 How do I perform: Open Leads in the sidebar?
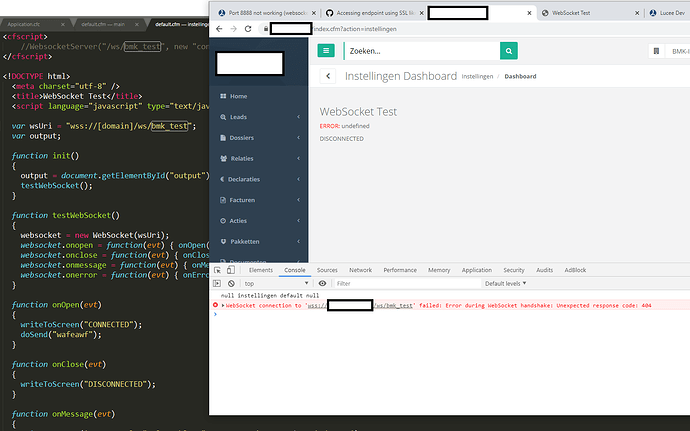pos(238,117)
